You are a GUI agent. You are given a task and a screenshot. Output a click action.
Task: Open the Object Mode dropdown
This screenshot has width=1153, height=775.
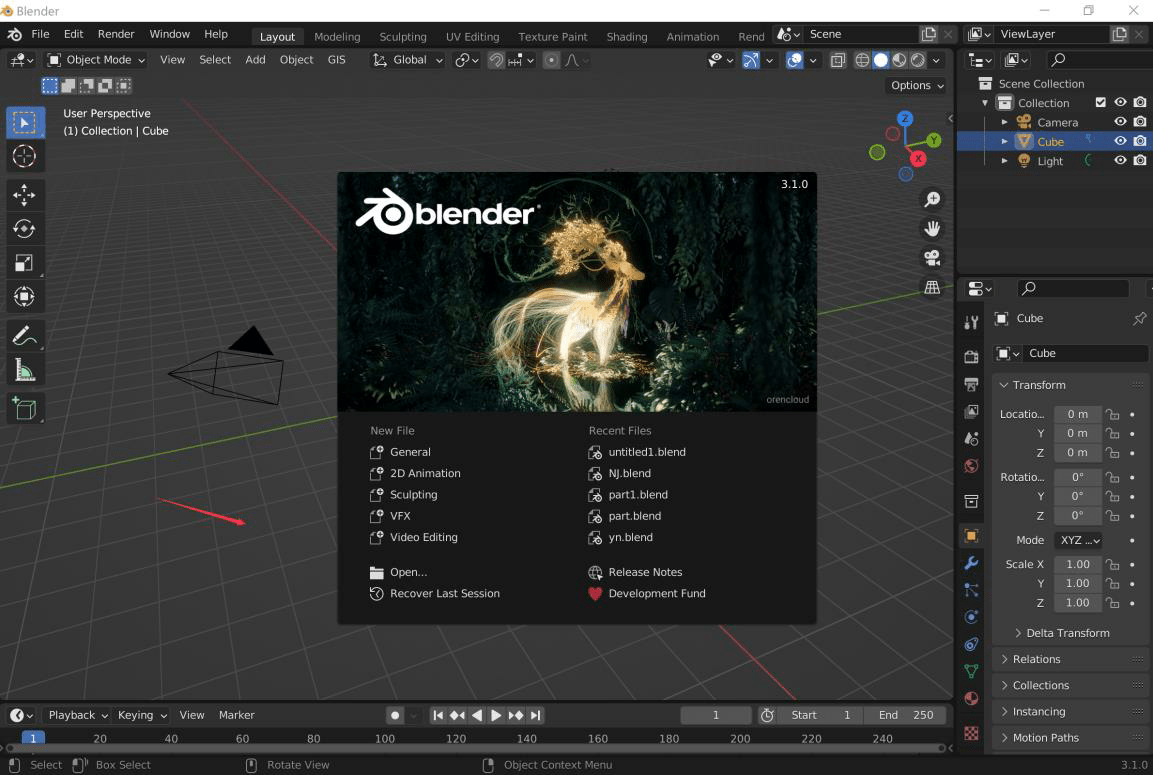[96, 60]
